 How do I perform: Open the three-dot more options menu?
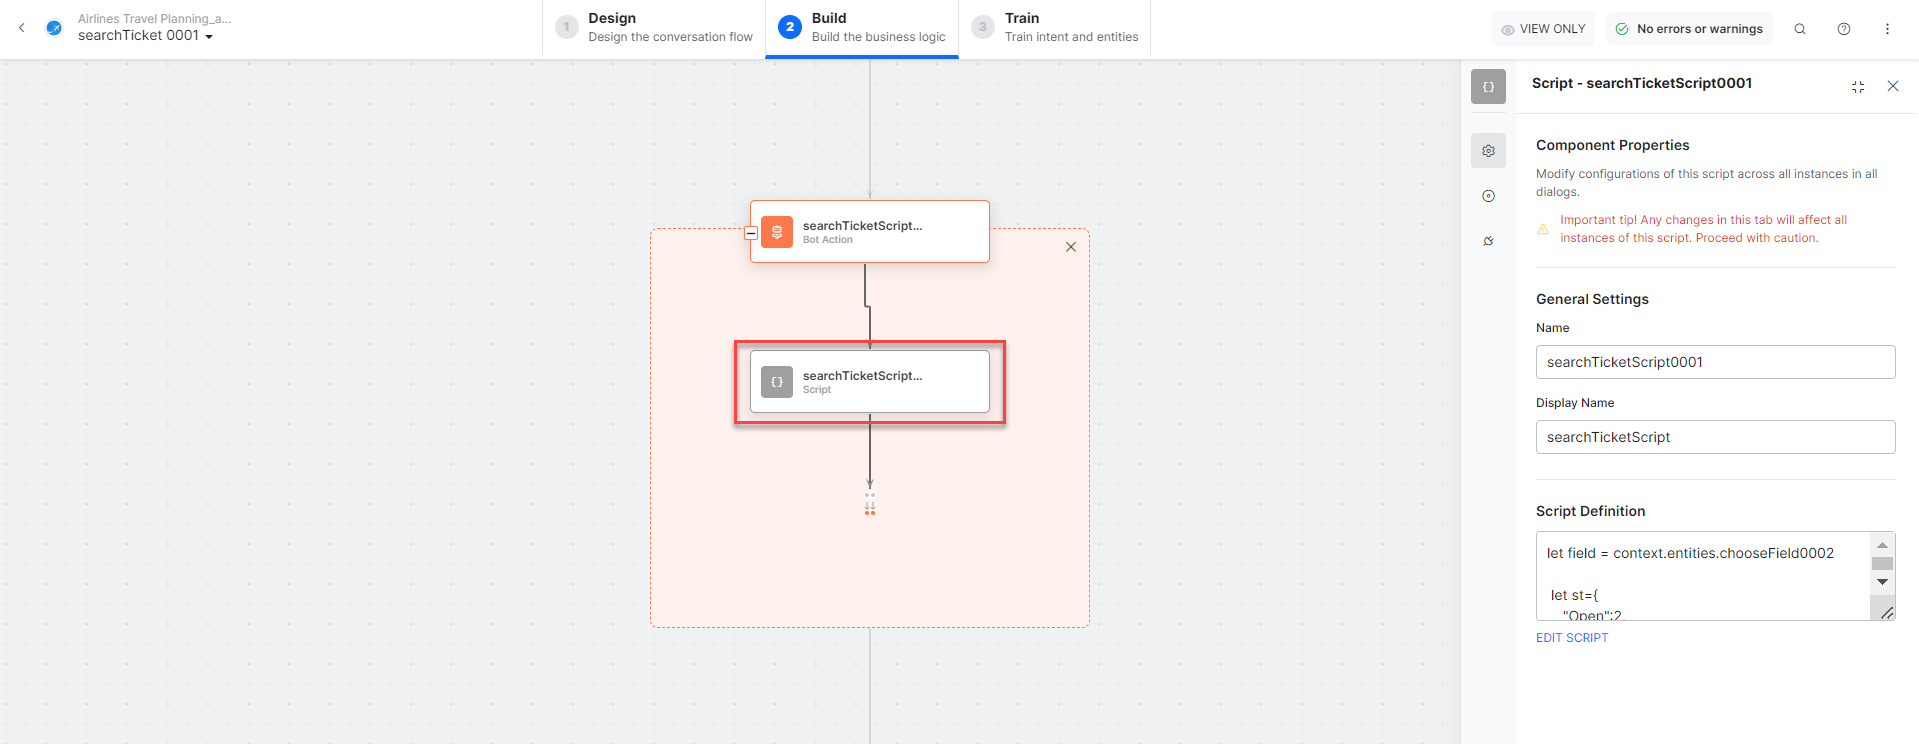[1888, 29]
